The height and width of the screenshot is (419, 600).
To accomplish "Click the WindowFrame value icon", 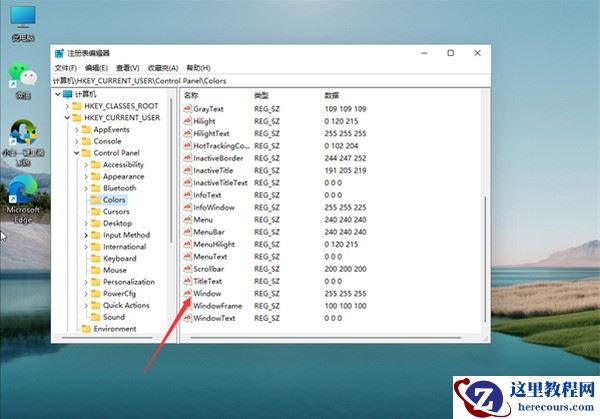I will 188,306.
